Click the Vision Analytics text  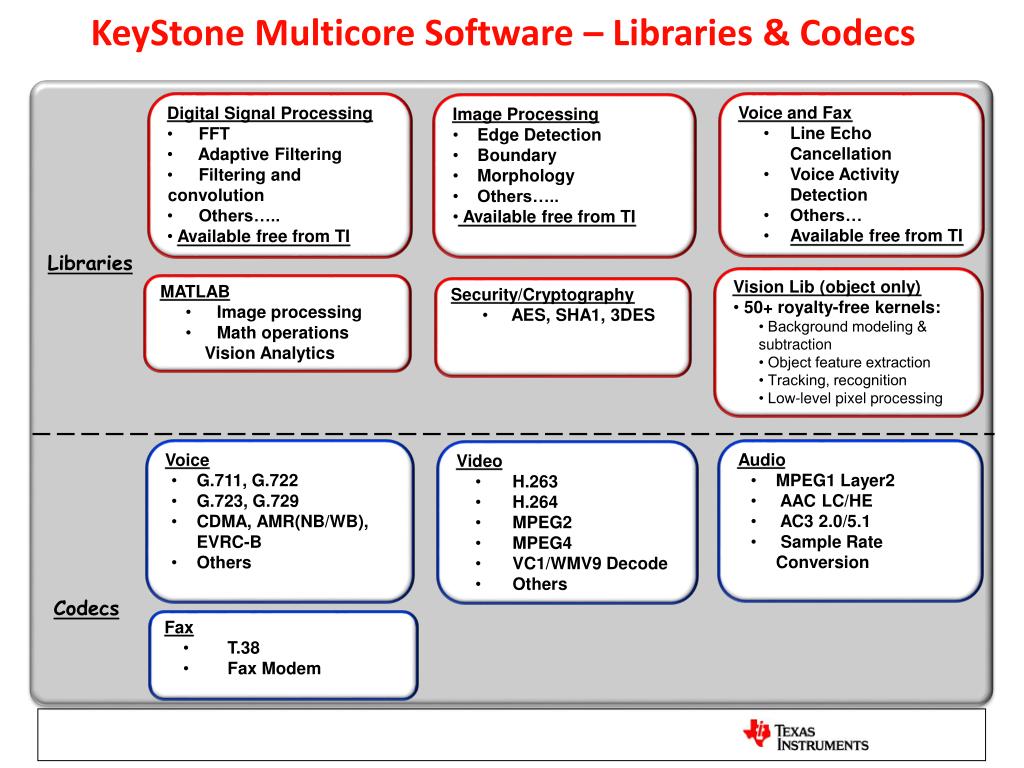pos(269,353)
